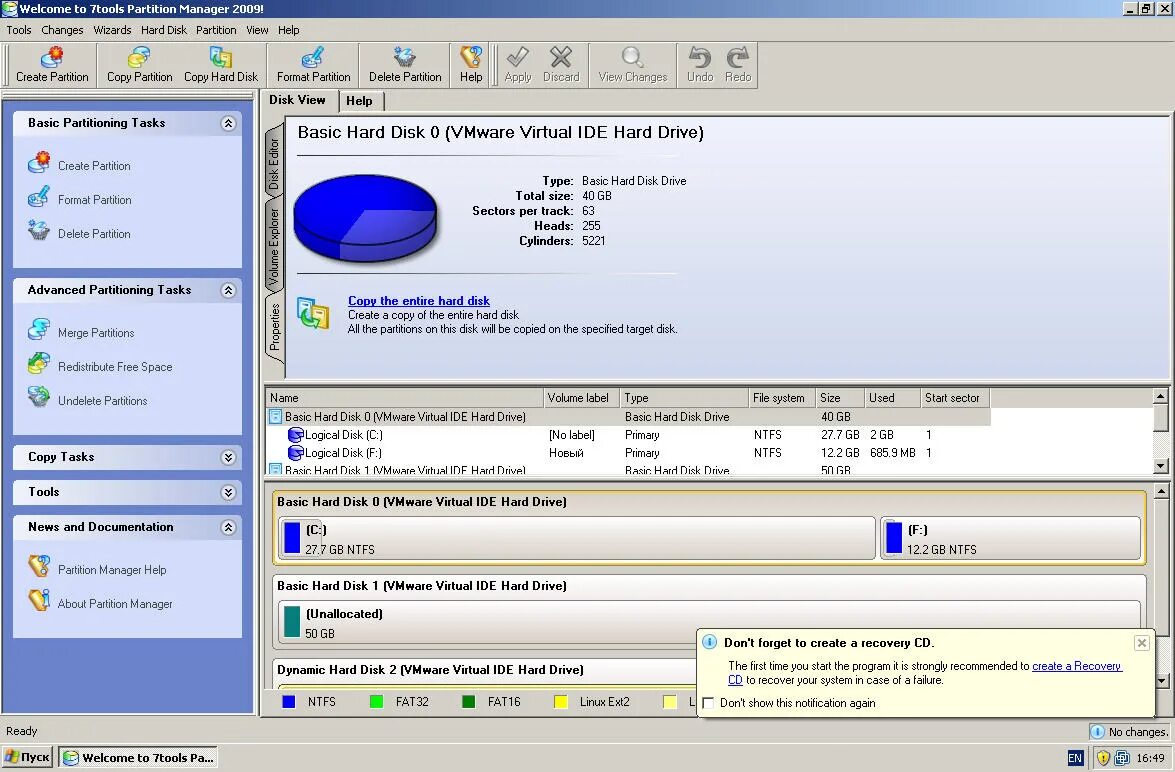Expand the Tools panel
This screenshot has height=772, width=1175.
229,492
